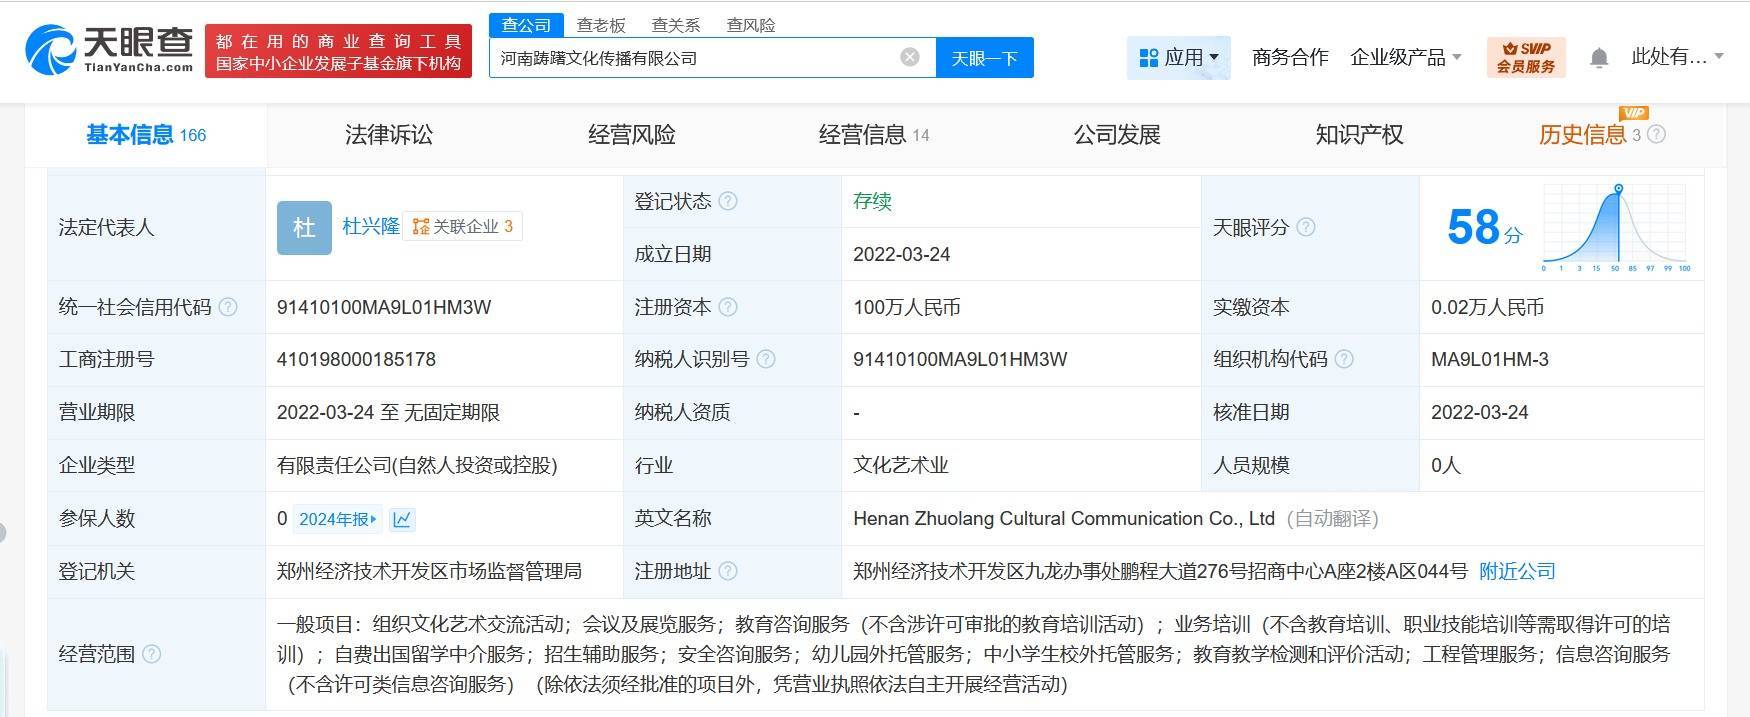Open the 企业级产品 dropdown menu
Image resolution: width=1750 pixels, height=717 pixels.
[x=1405, y=58]
